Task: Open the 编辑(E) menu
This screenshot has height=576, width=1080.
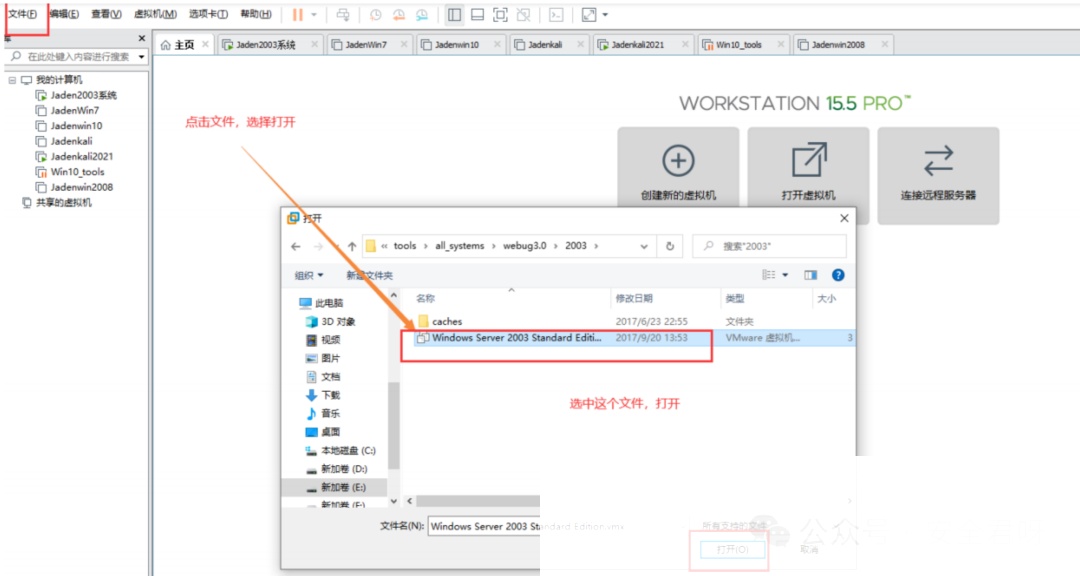Action: 64,14
